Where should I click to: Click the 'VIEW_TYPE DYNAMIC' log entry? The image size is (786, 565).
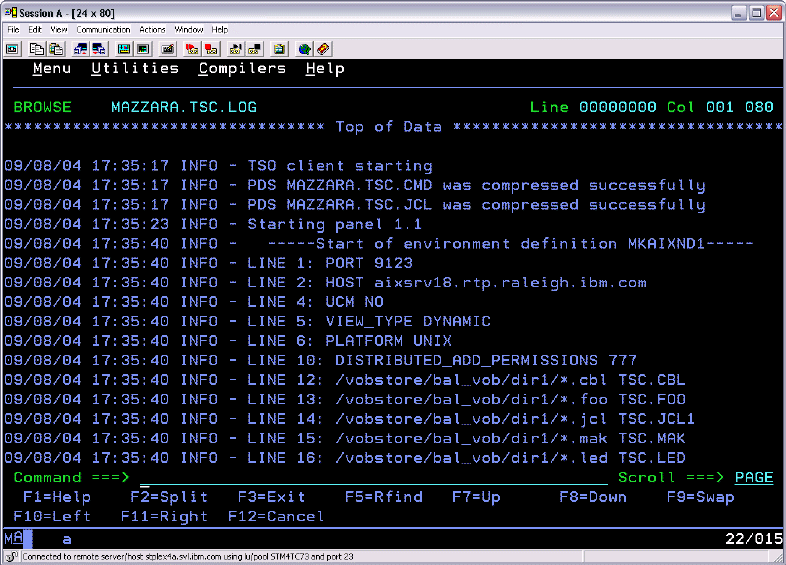point(408,321)
